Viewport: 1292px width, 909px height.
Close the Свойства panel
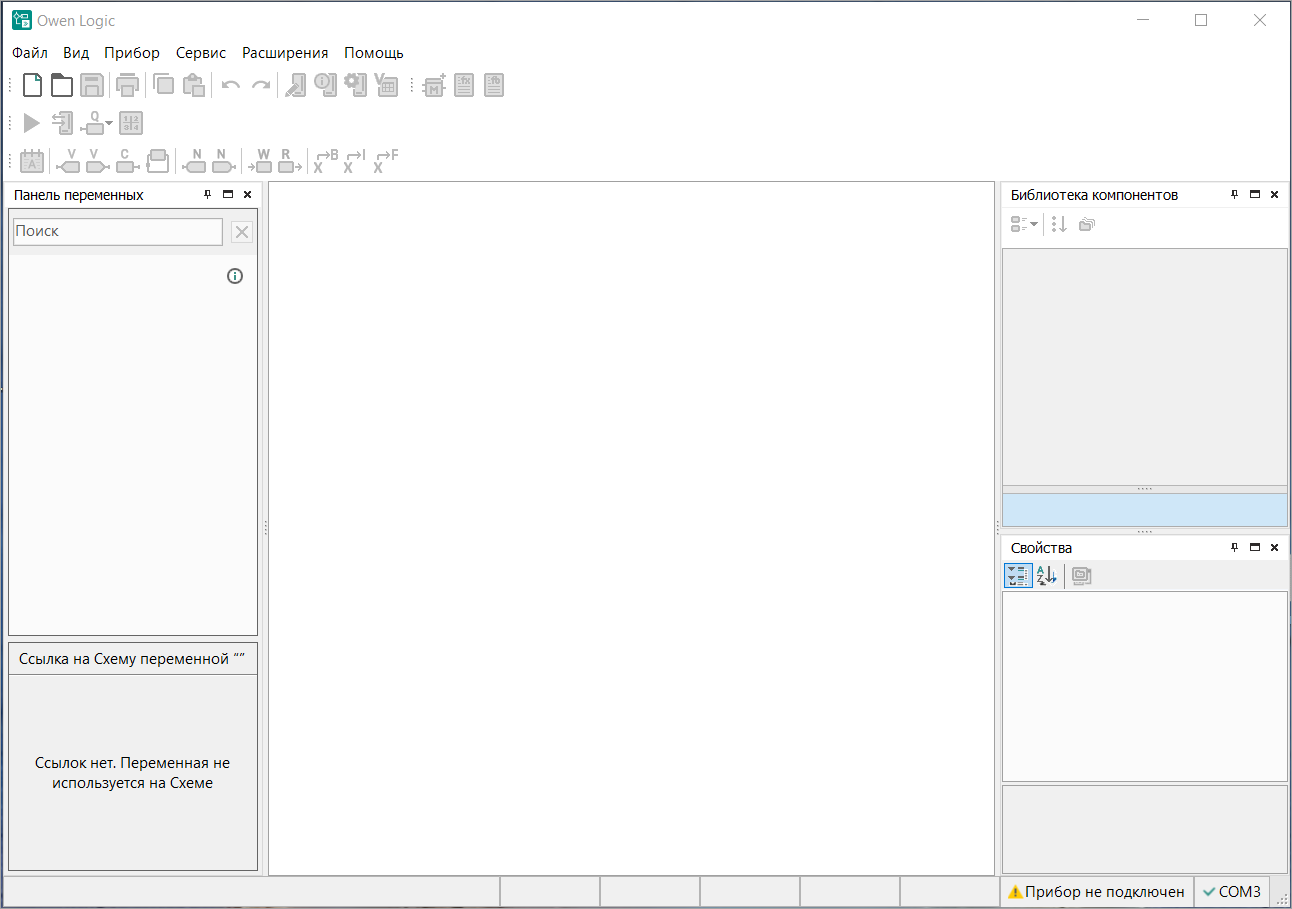[1274, 548]
